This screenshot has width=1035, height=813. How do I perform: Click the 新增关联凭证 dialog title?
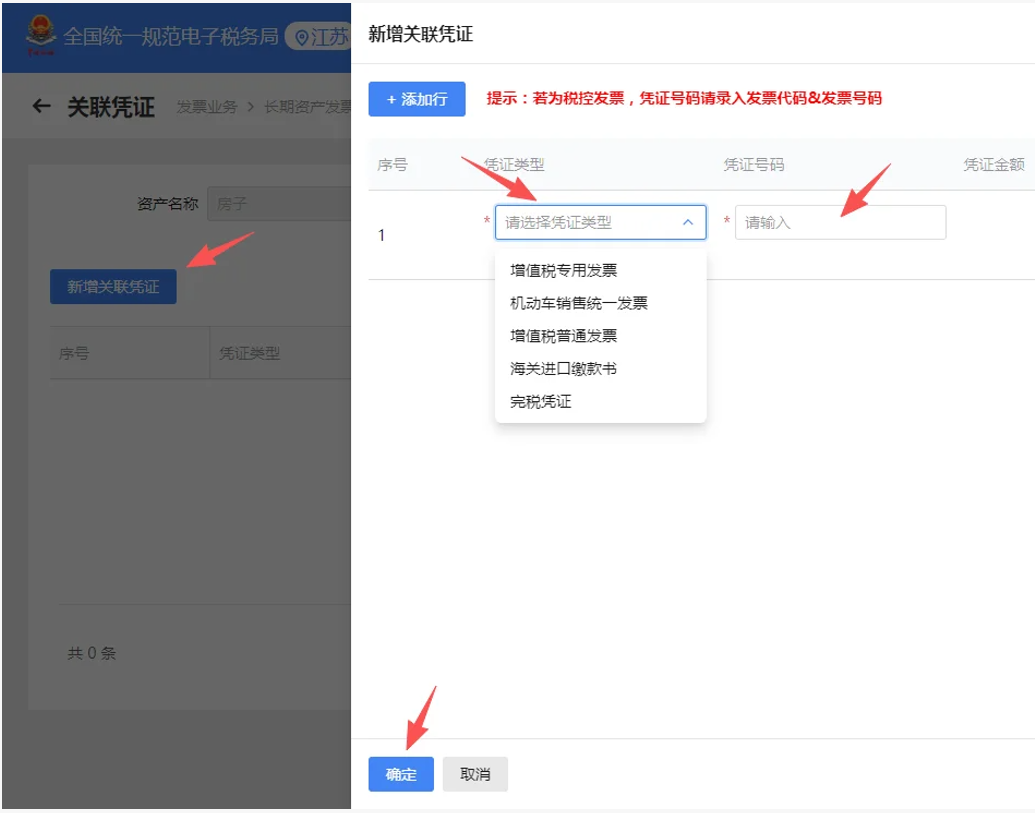coord(420,34)
